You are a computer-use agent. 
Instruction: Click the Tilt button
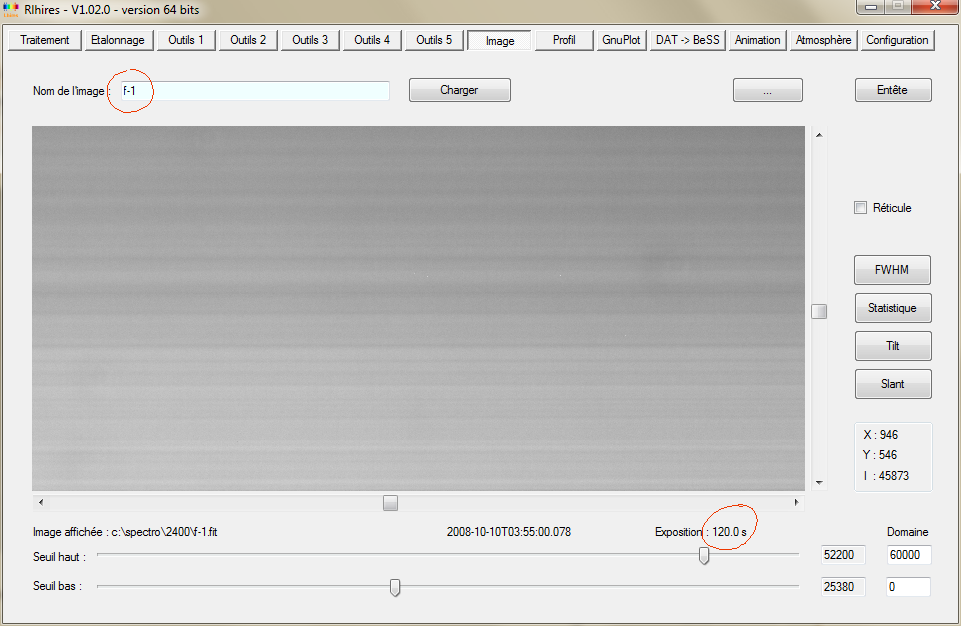click(893, 346)
